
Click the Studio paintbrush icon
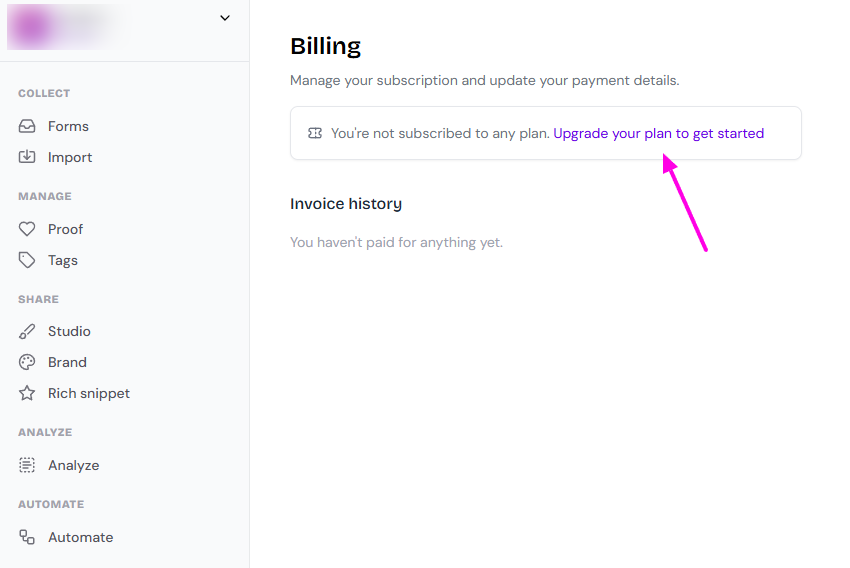click(x=27, y=331)
